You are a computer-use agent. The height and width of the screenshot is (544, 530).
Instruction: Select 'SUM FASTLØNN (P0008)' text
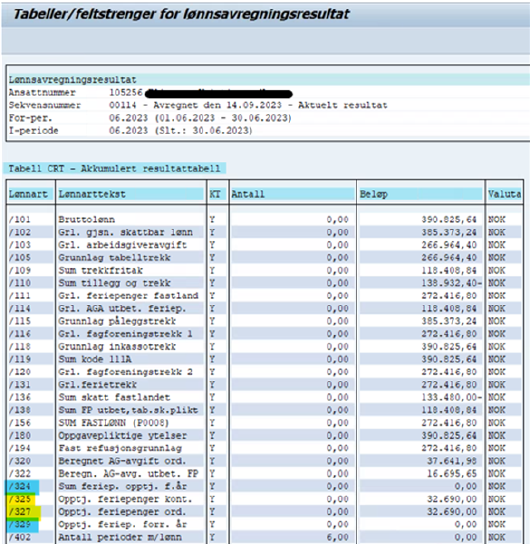[x=113, y=423]
